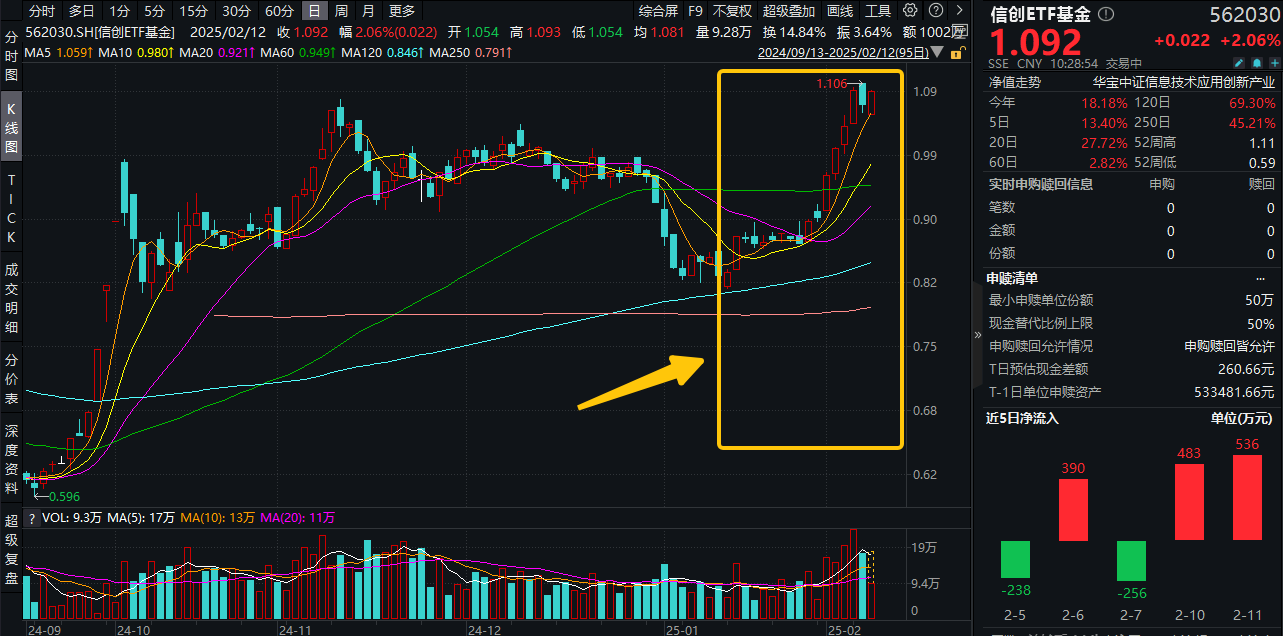Open the 更多 period dropdown

pyautogui.click(x=402, y=11)
